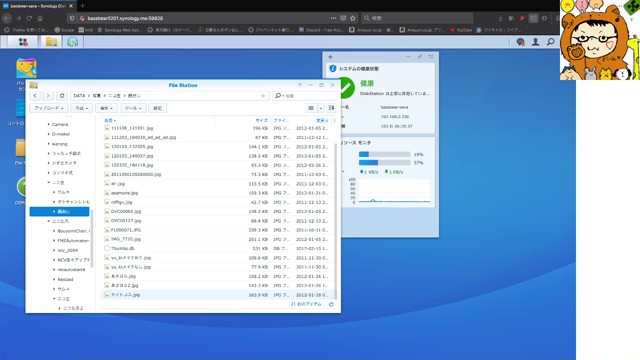640x360 pixels.
Task: Click the 37% usage bar in resource monitor
Action: click(384, 162)
